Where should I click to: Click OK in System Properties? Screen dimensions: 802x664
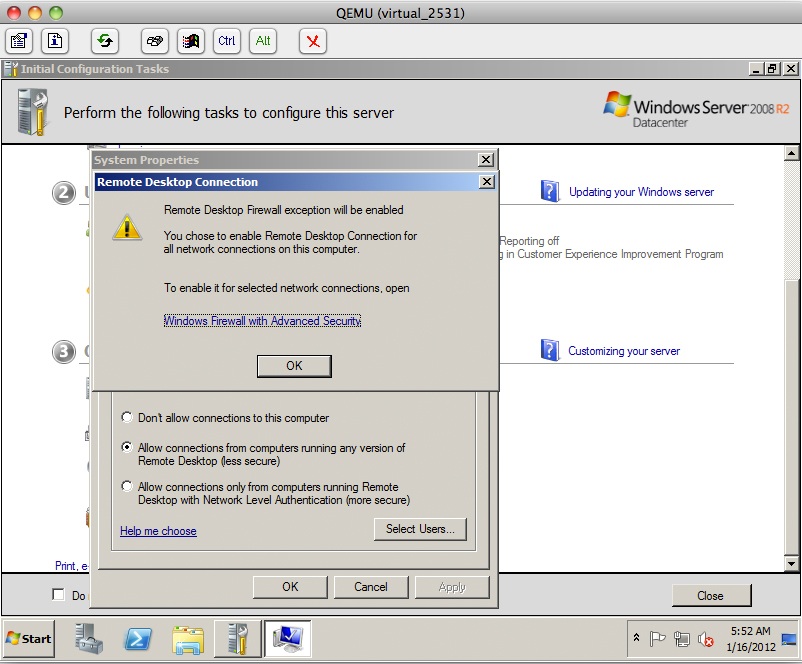[x=290, y=587]
